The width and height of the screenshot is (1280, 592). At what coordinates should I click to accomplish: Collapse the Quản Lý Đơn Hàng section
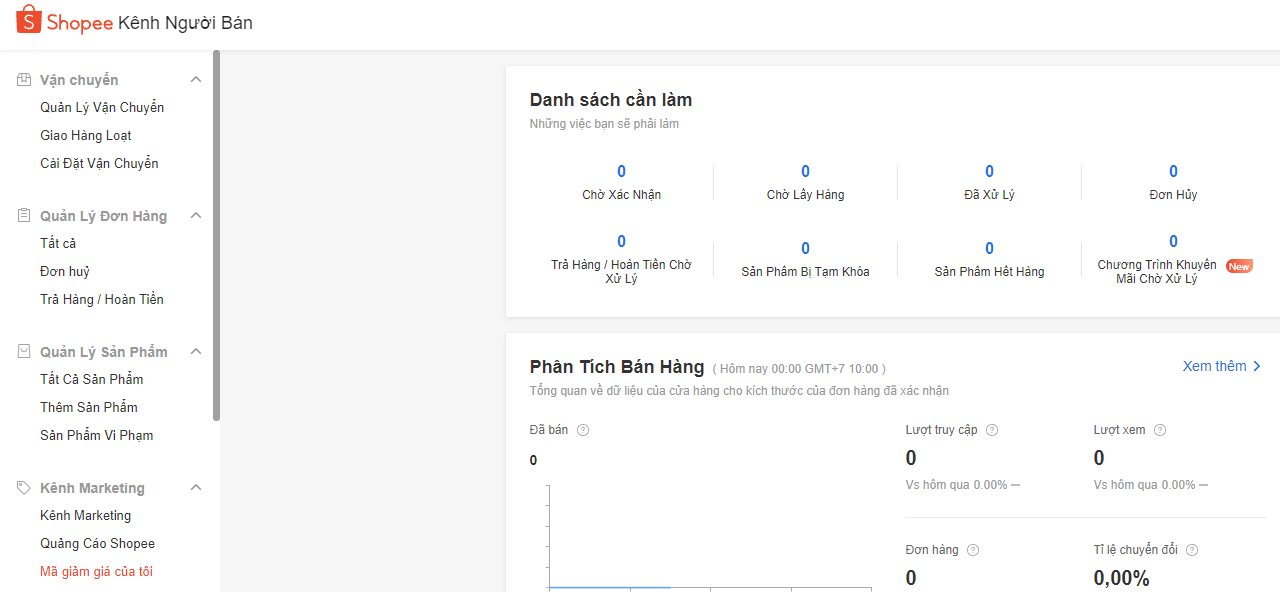tap(196, 216)
